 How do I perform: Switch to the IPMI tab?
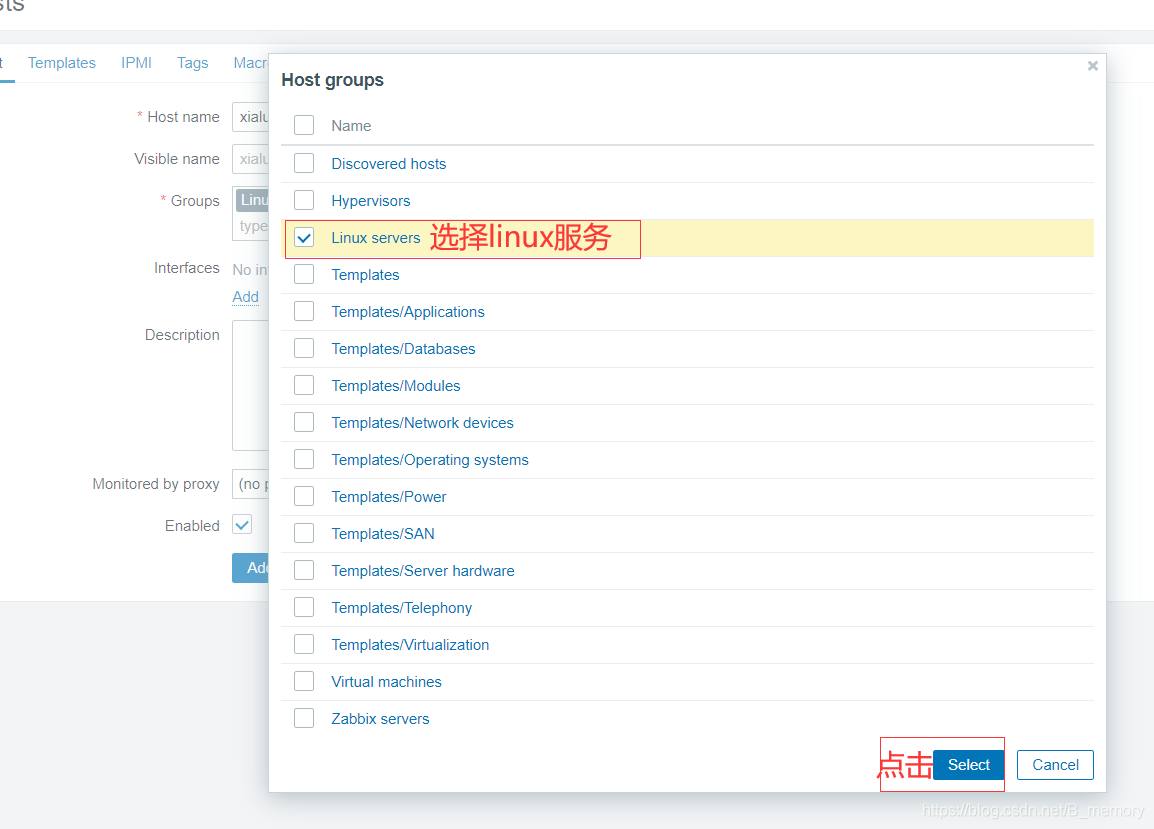pos(136,63)
